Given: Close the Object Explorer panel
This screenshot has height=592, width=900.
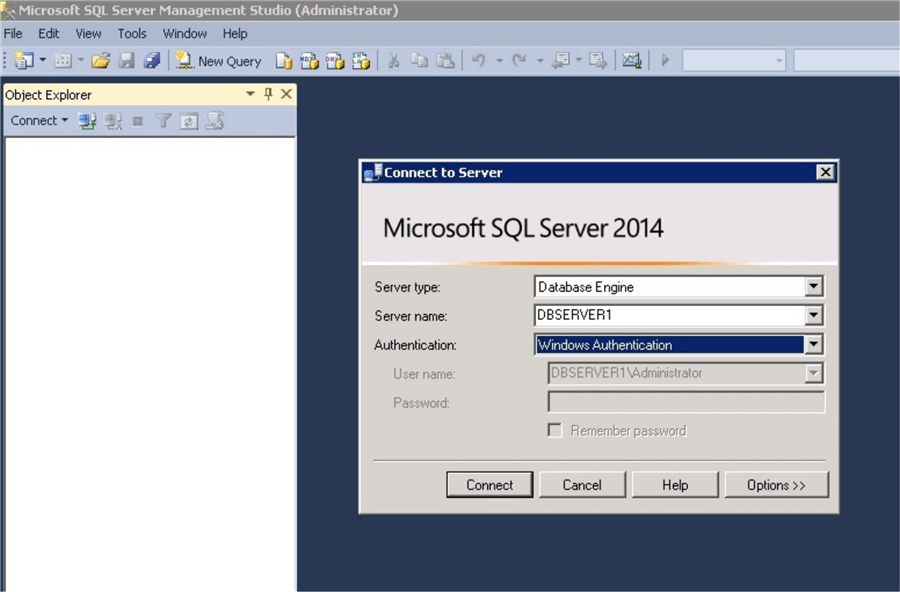Looking at the screenshot, I should tap(286, 94).
